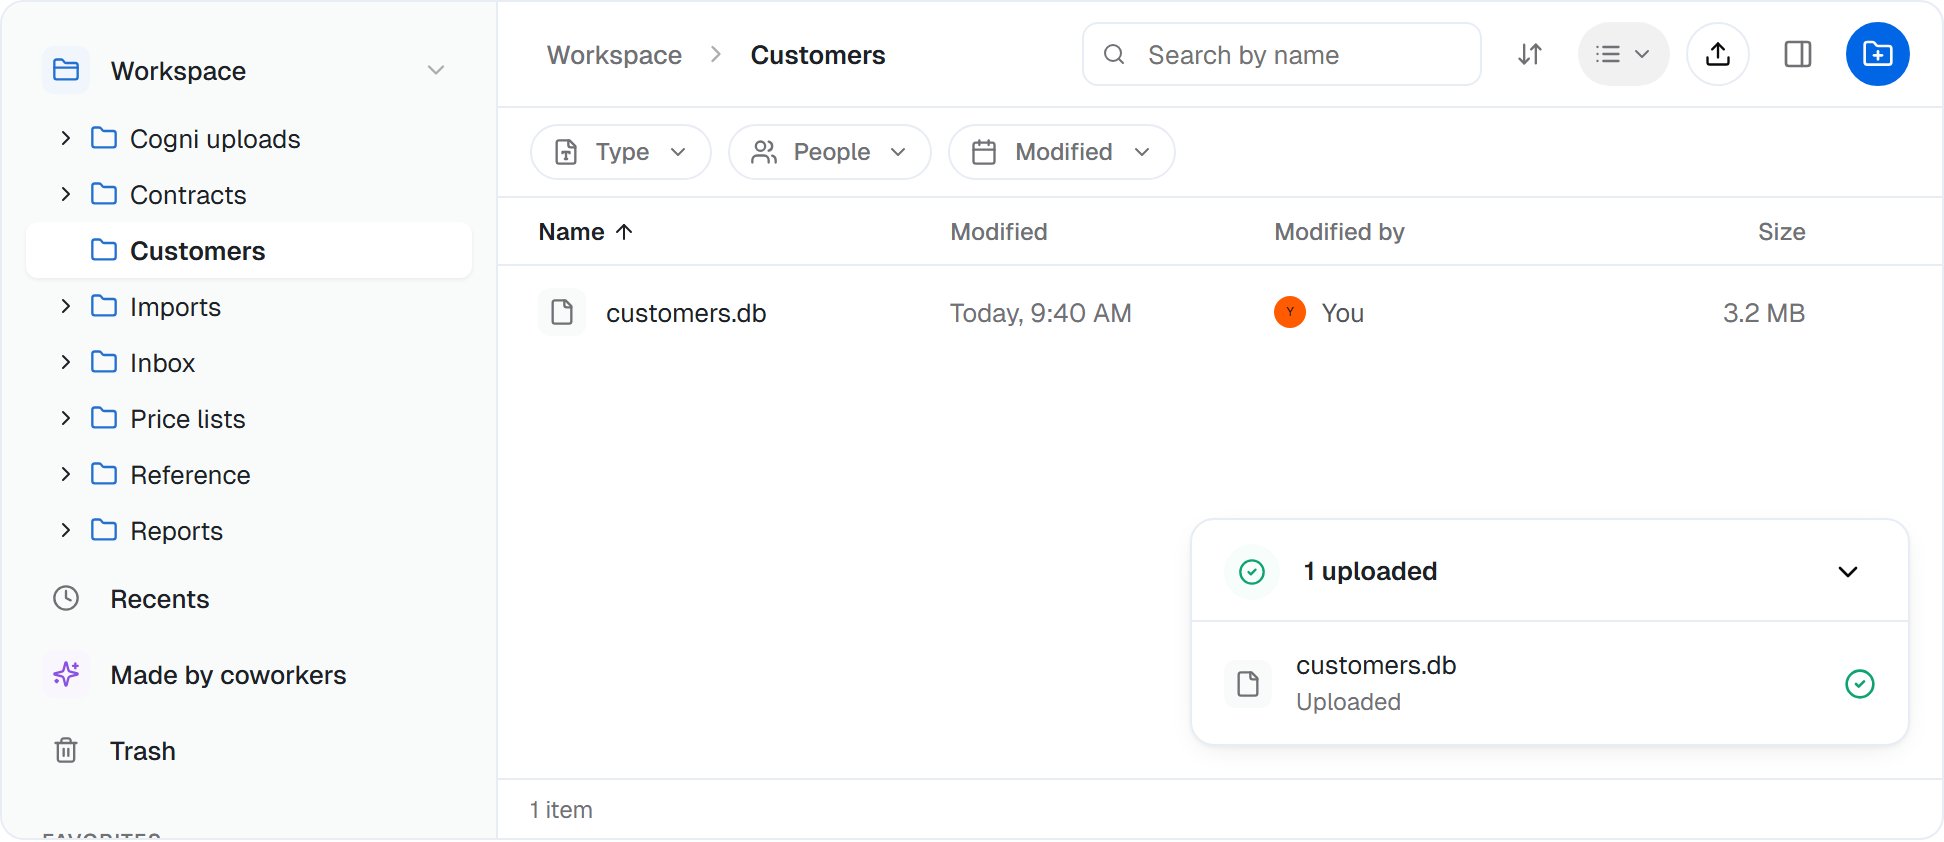Expand the Reports folder chevron
1944x842 pixels.
pyautogui.click(x=66, y=530)
